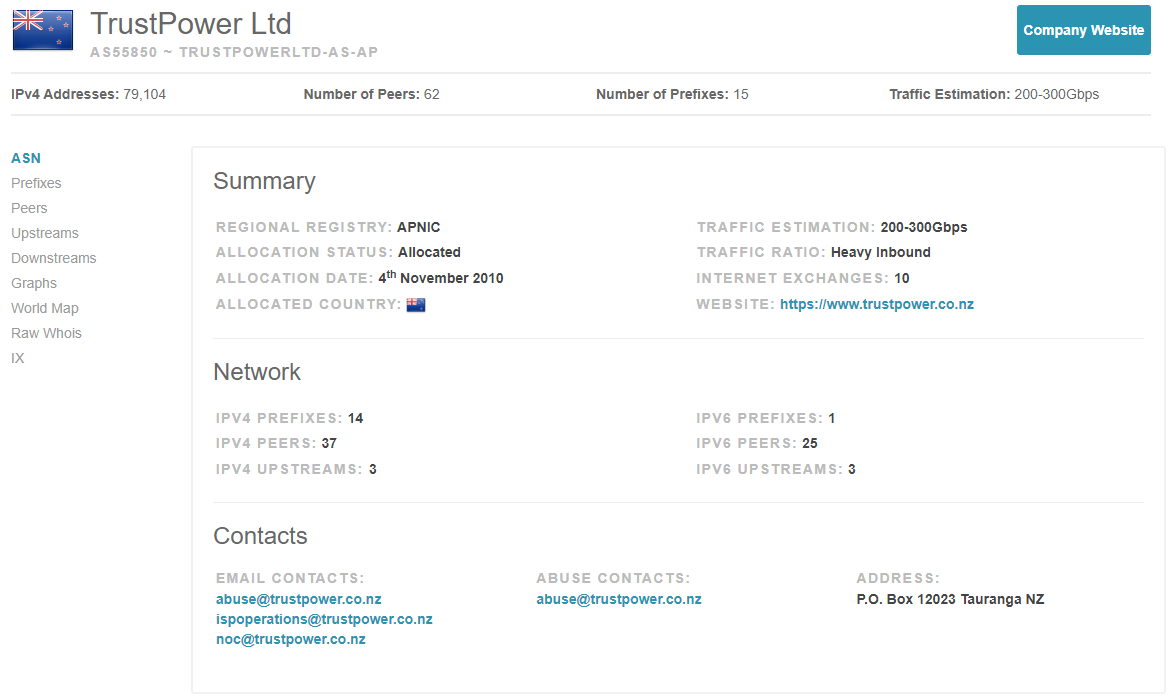Screen dimensions: 1170x699
Task: Open the Graphs sidebar item
Action: [x=34, y=283]
